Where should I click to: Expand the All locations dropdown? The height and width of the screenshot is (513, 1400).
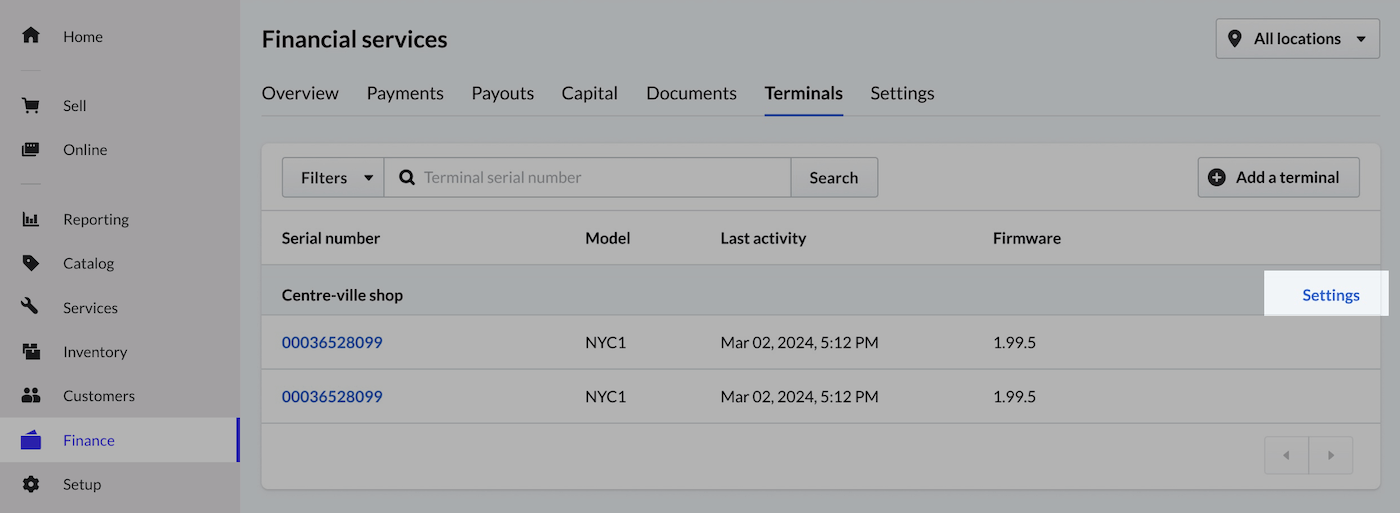(1297, 39)
